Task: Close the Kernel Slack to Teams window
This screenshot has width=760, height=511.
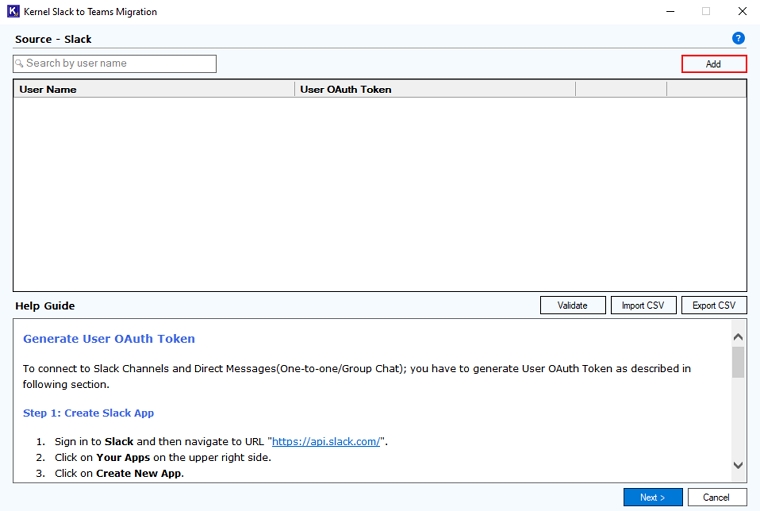Action: (x=742, y=11)
